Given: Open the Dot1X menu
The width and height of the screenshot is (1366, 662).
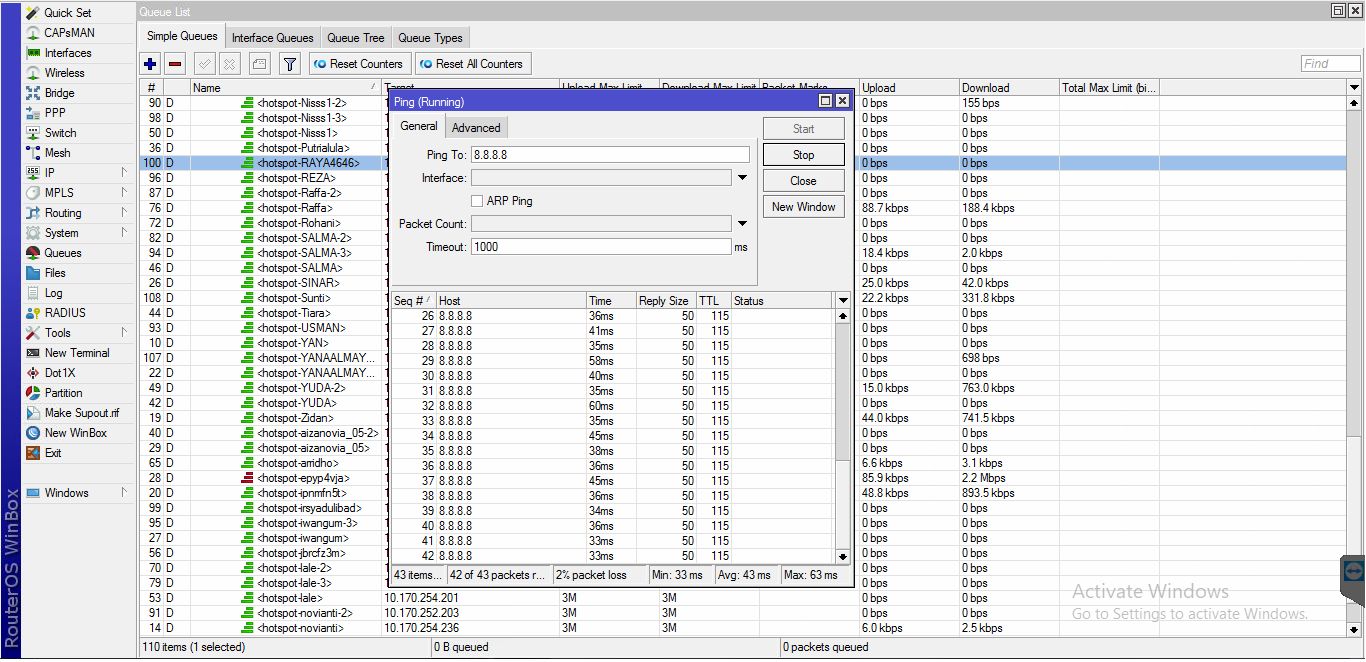Looking at the screenshot, I should (59, 373).
